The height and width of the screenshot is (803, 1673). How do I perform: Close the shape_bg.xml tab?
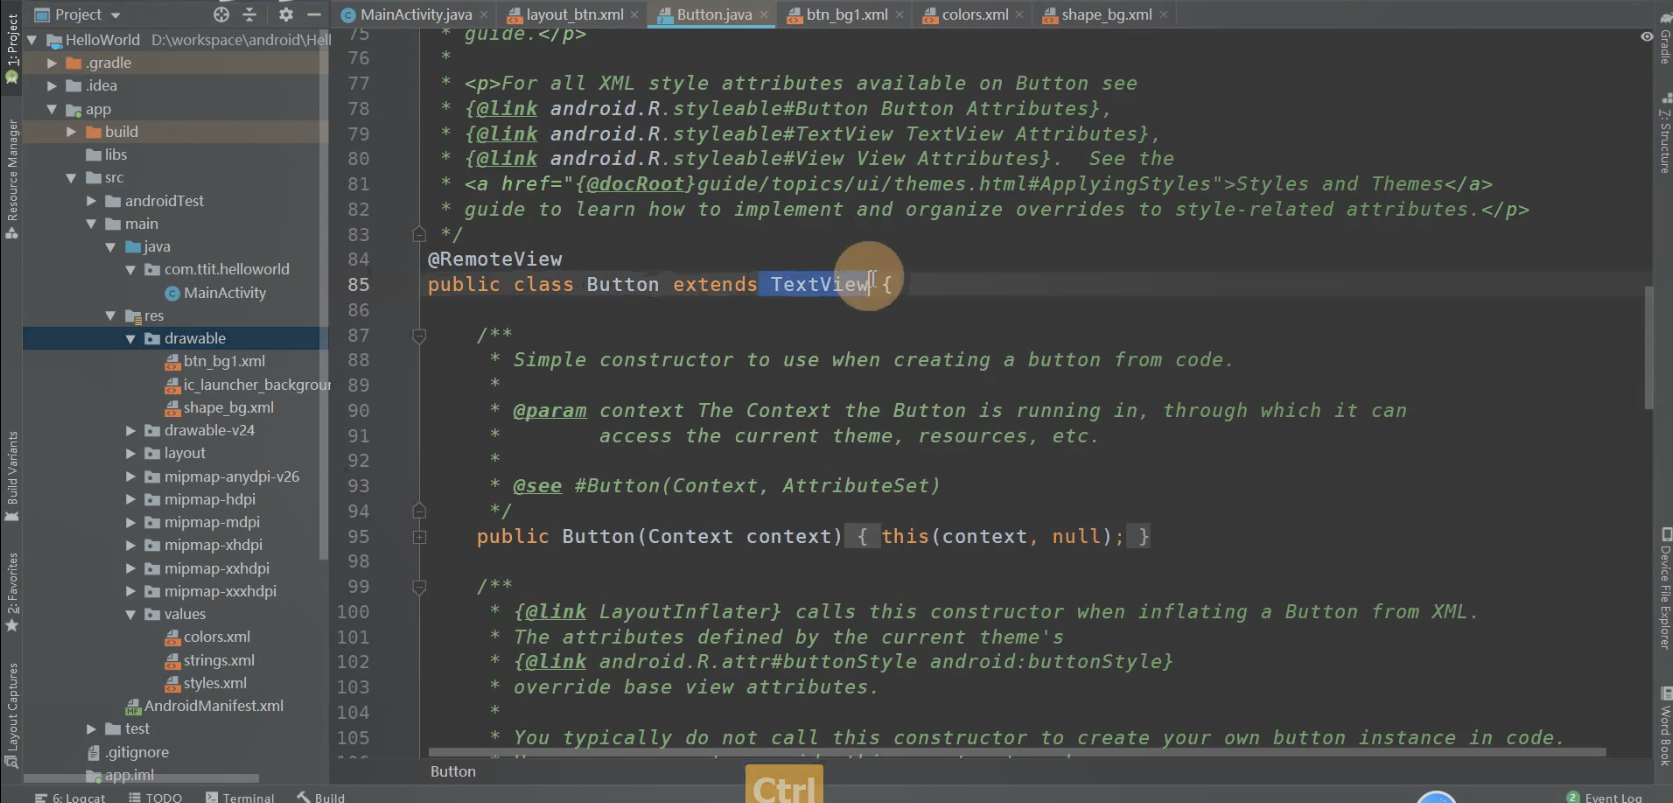(x=1164, y=15)
